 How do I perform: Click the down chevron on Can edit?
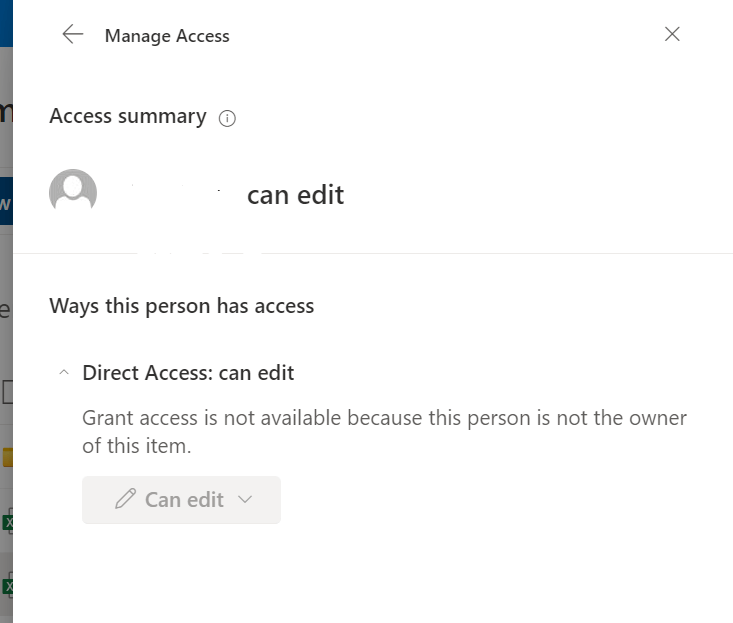(246, 500)
